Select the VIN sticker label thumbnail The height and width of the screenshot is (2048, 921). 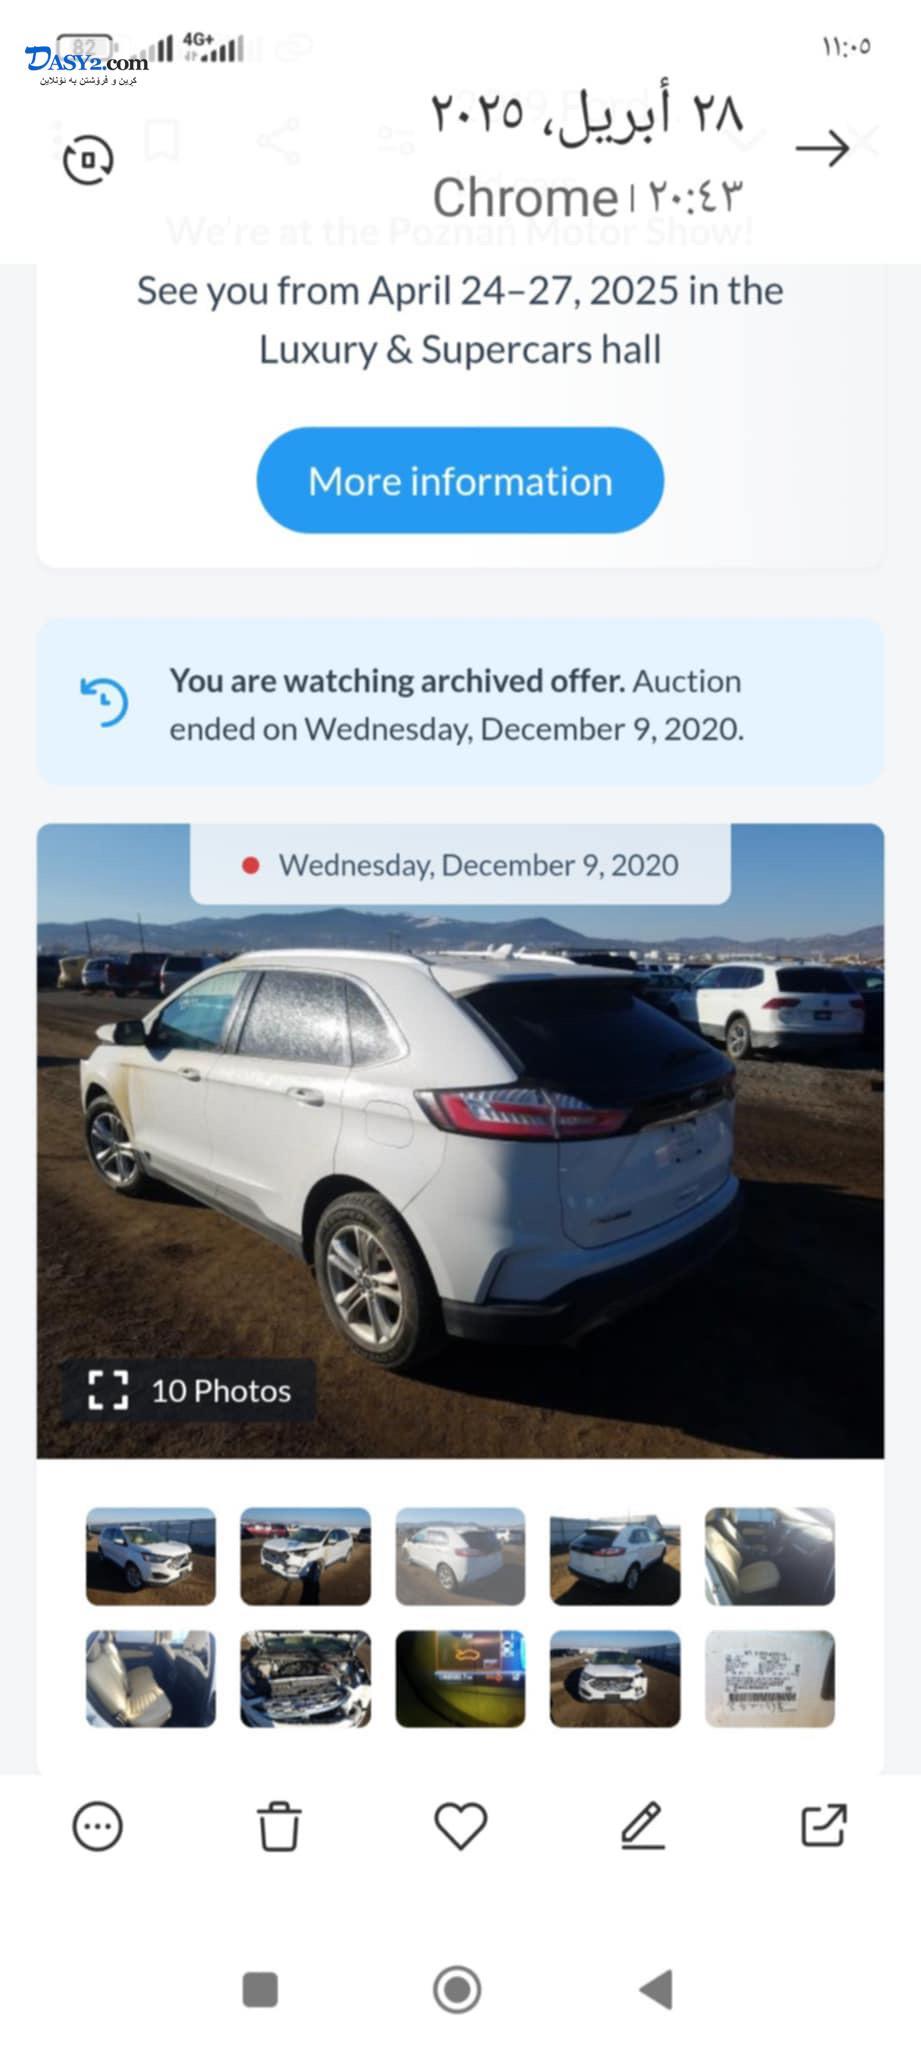click(x=770, y=1679)
